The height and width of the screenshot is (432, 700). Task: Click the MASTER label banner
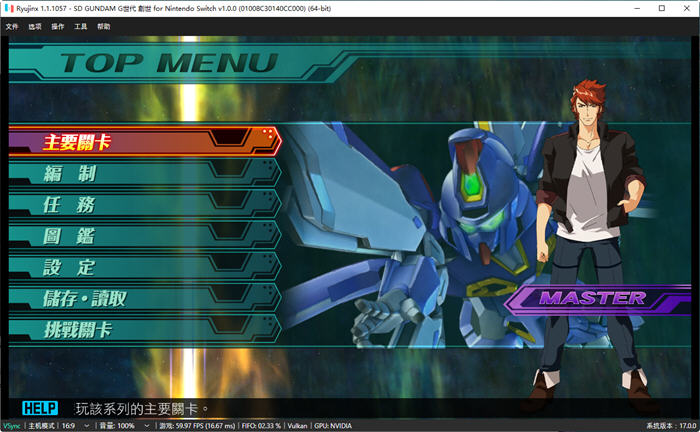[x=597, y=299]
